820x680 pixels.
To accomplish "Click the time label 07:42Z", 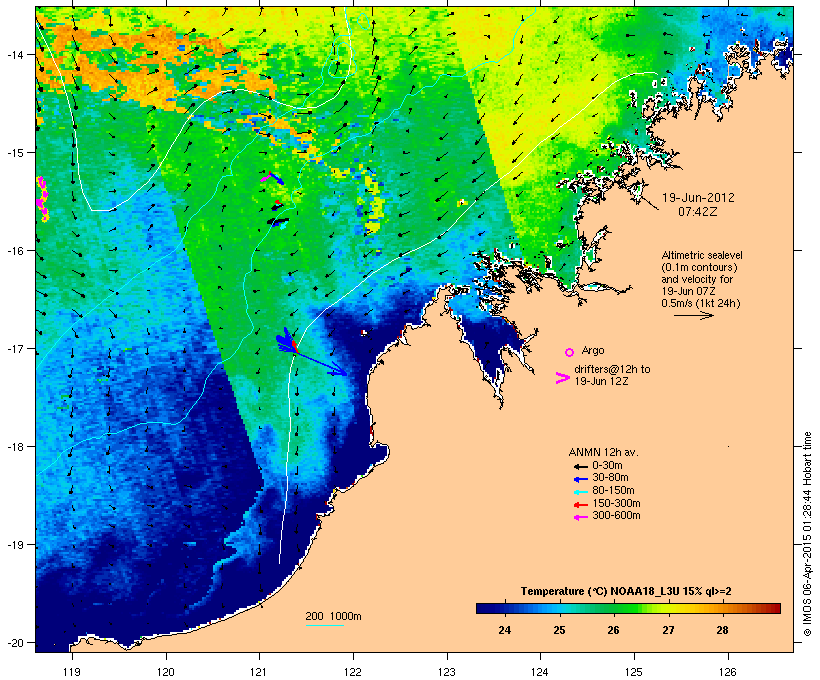I will click(698, 211).
